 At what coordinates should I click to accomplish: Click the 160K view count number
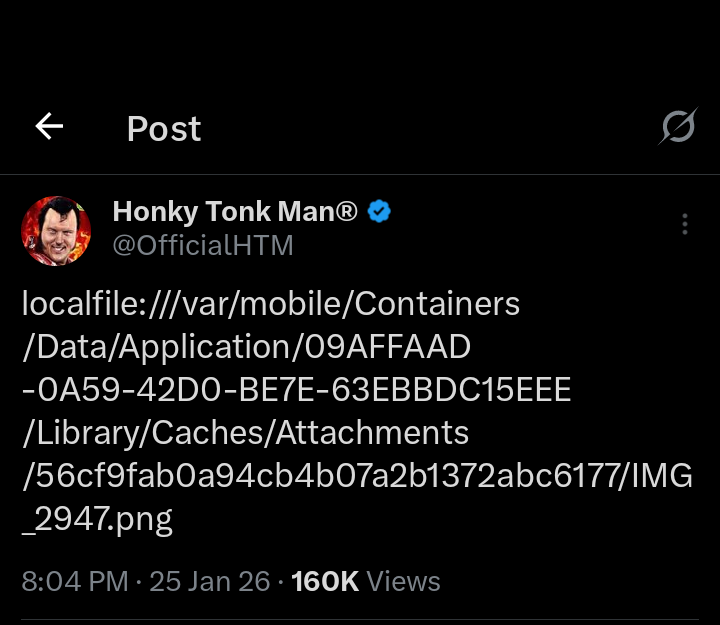(324, 581)
